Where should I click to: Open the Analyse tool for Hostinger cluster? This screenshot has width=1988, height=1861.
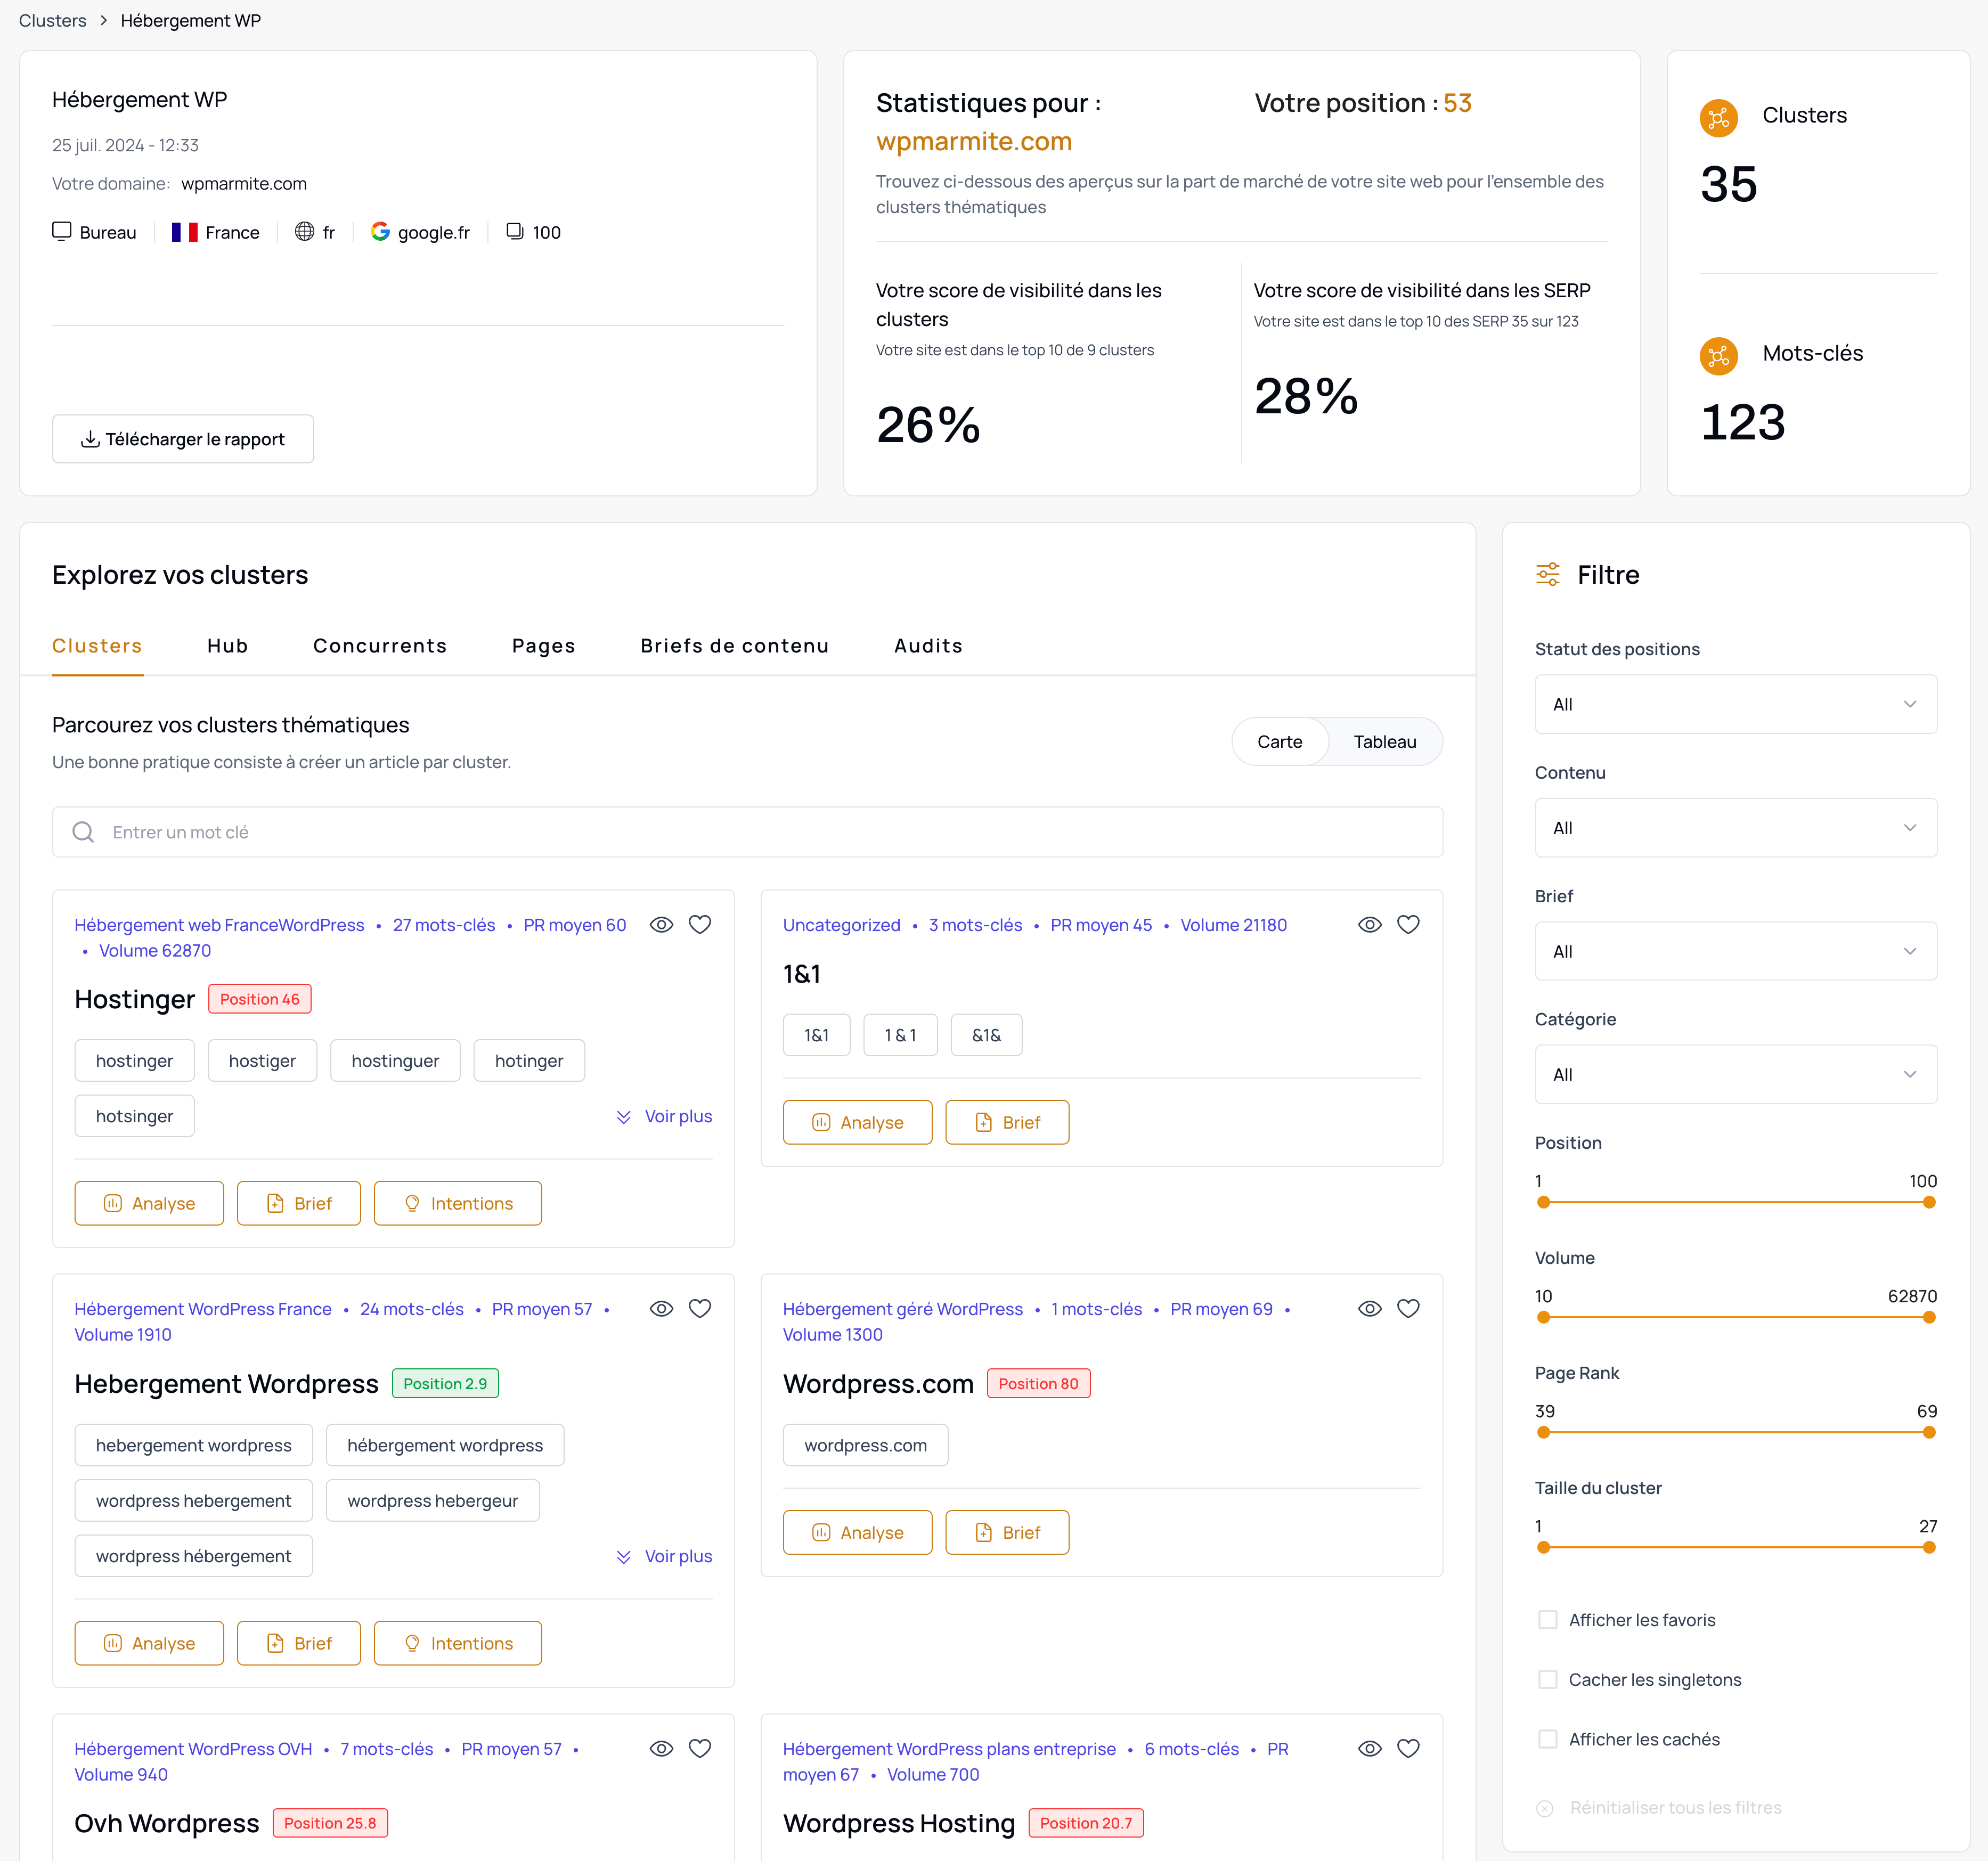pos(148,1203)
